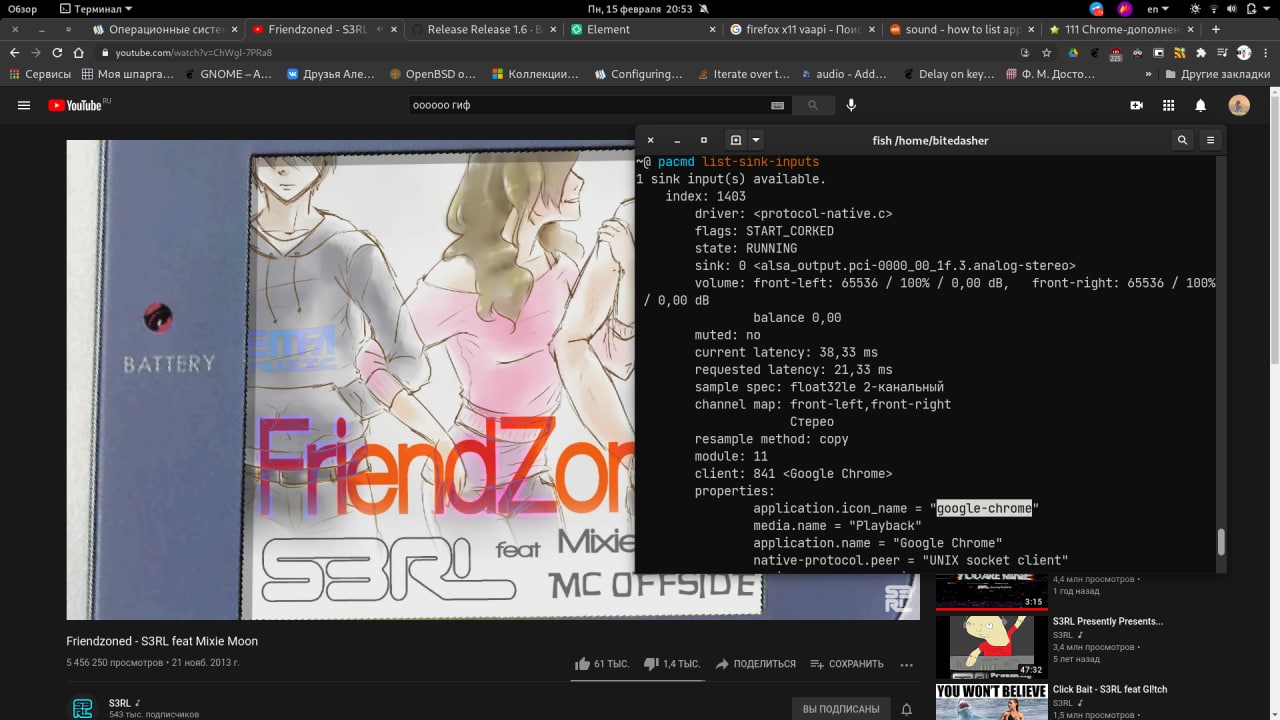Screen dimensions: 1280x720
Task: Click the СОХРАНИТЬ save button
Action: coord(847,664)
